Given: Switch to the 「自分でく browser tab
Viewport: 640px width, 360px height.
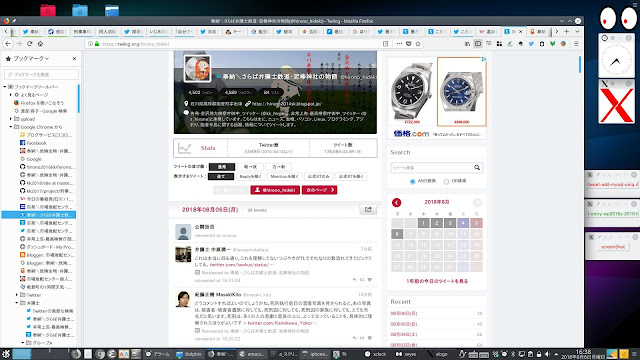Looking at the screenshot, I should [184, 31].
